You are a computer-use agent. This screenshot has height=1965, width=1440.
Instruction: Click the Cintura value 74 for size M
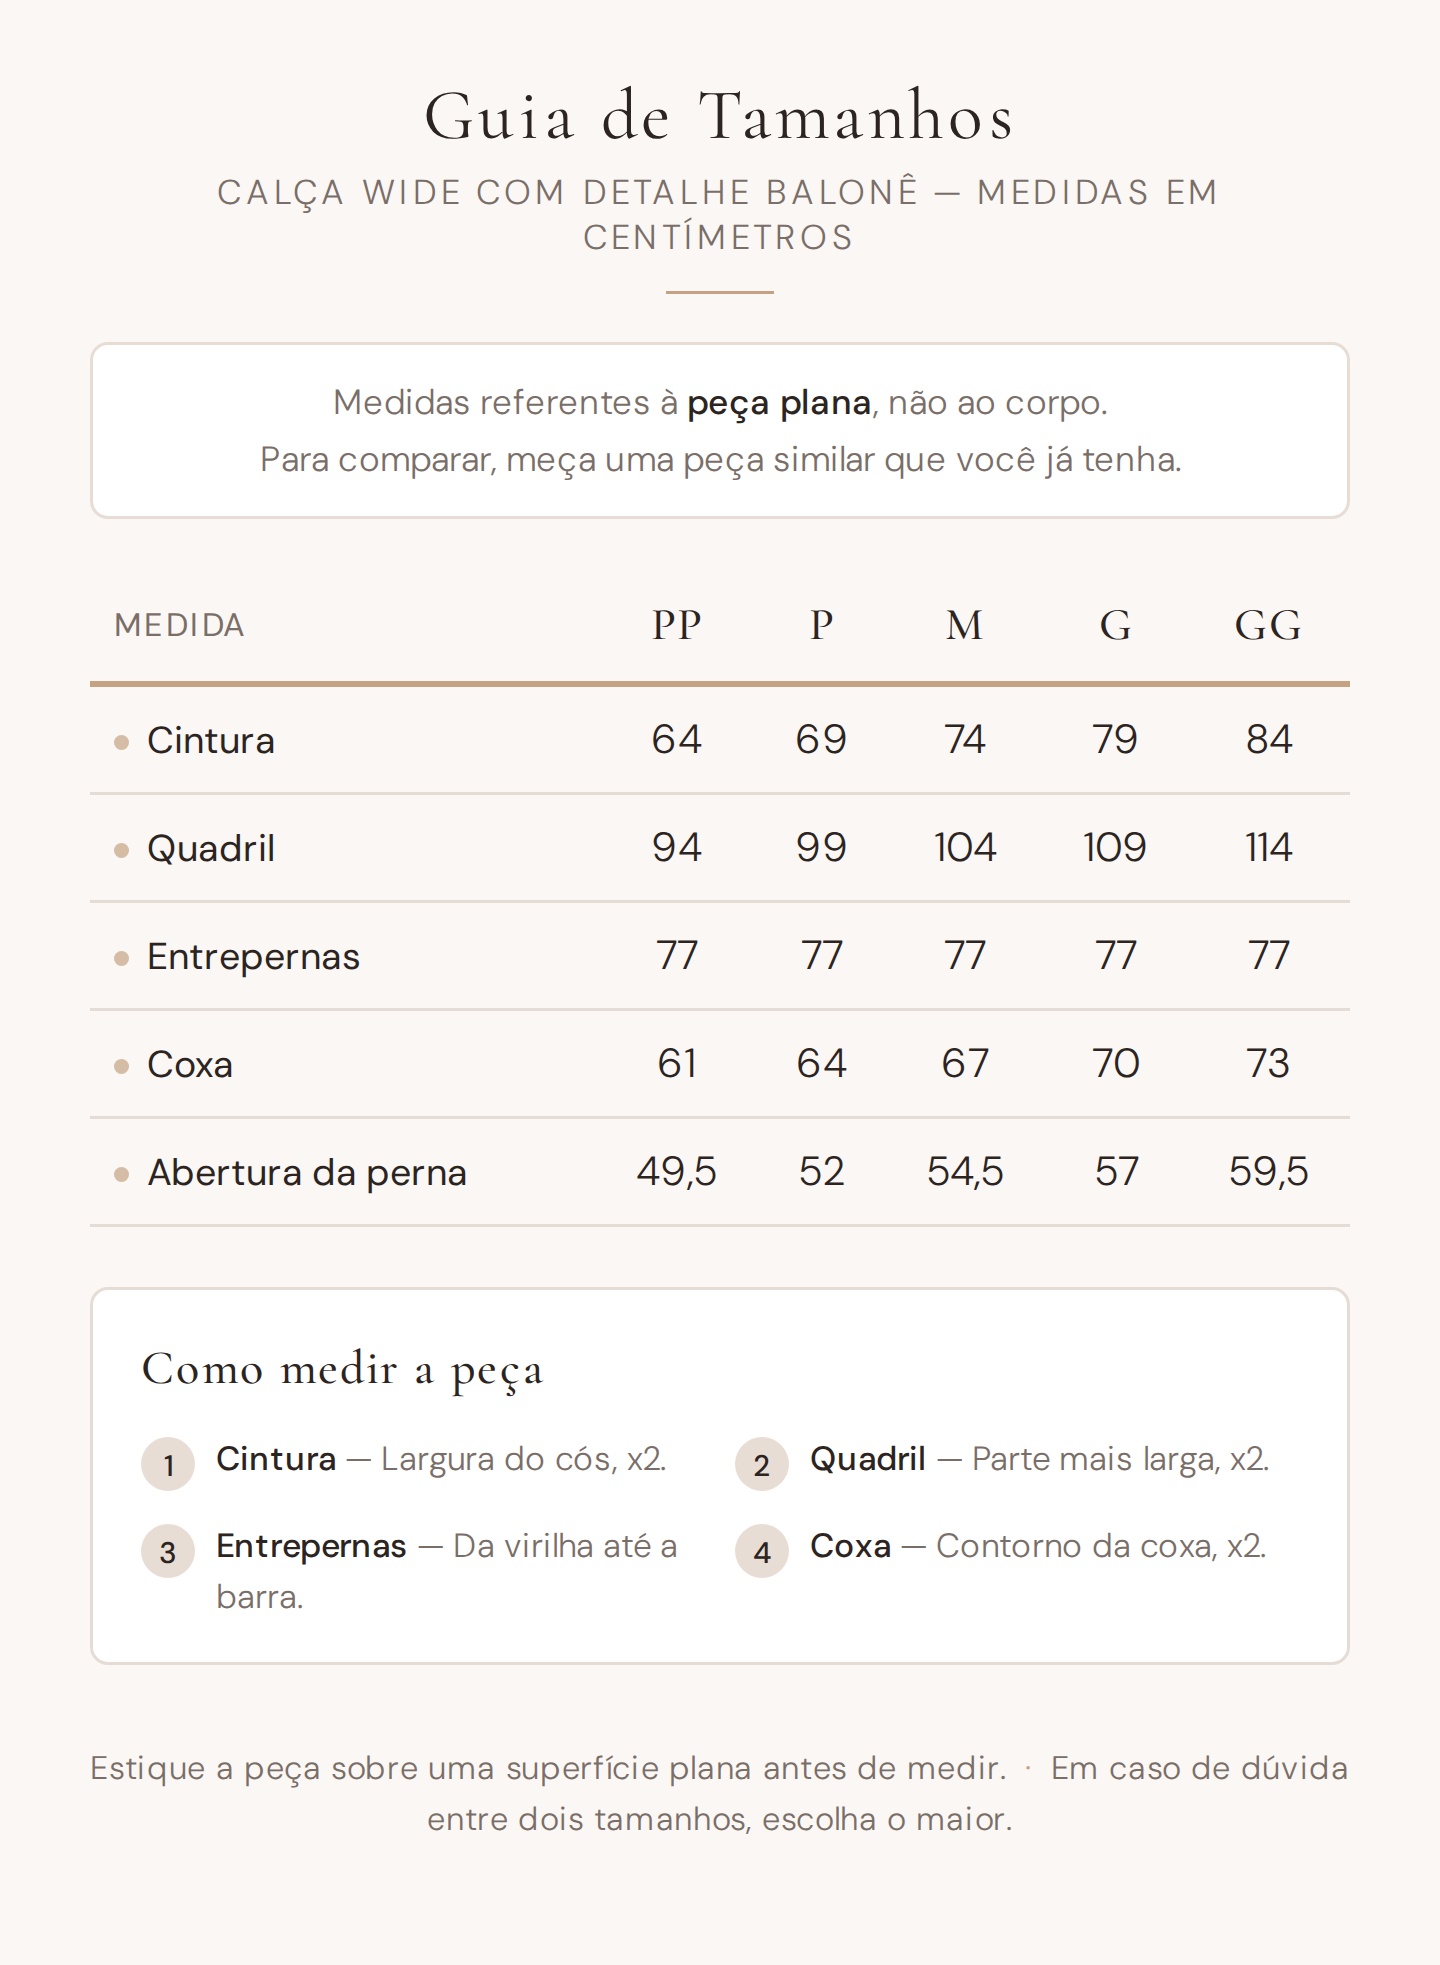965,740
